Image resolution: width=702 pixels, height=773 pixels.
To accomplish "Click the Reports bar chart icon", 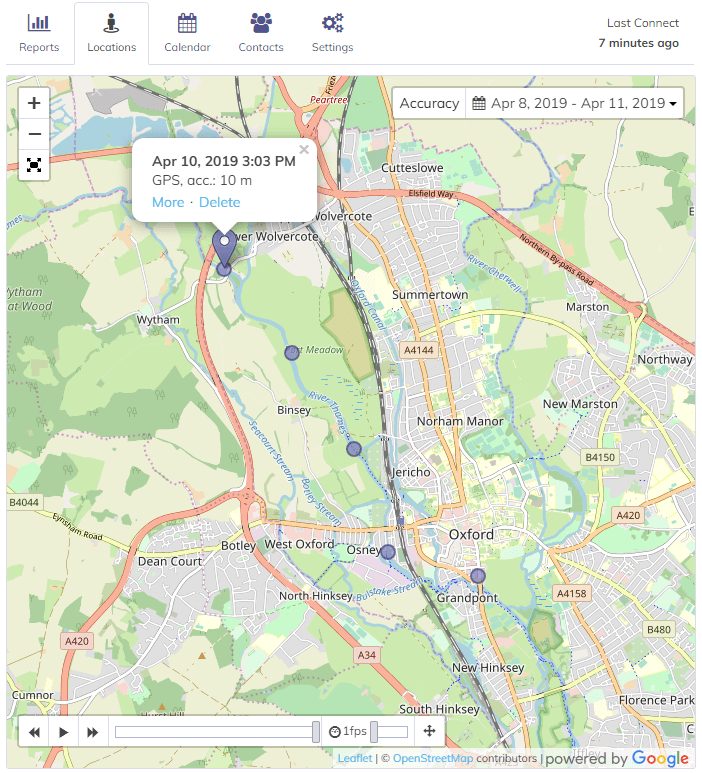I will click(x=39, y=23).
